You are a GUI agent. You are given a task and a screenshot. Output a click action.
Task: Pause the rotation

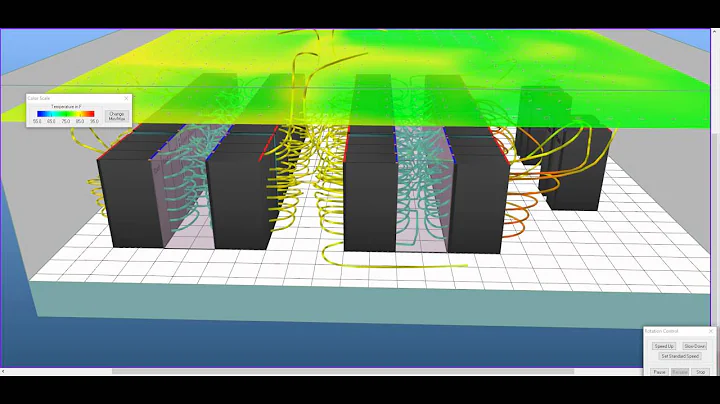point(659,372)
